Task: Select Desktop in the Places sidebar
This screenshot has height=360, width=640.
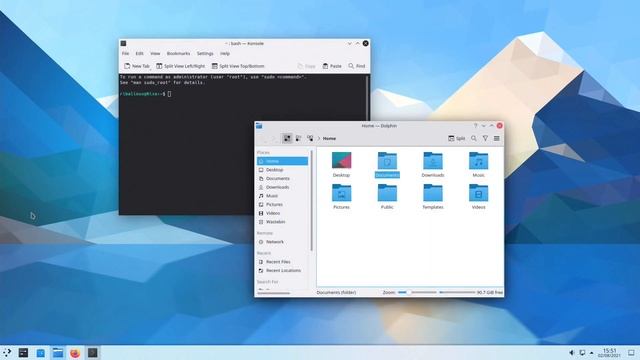Action: pyautogui.click(x=282, y=170)
